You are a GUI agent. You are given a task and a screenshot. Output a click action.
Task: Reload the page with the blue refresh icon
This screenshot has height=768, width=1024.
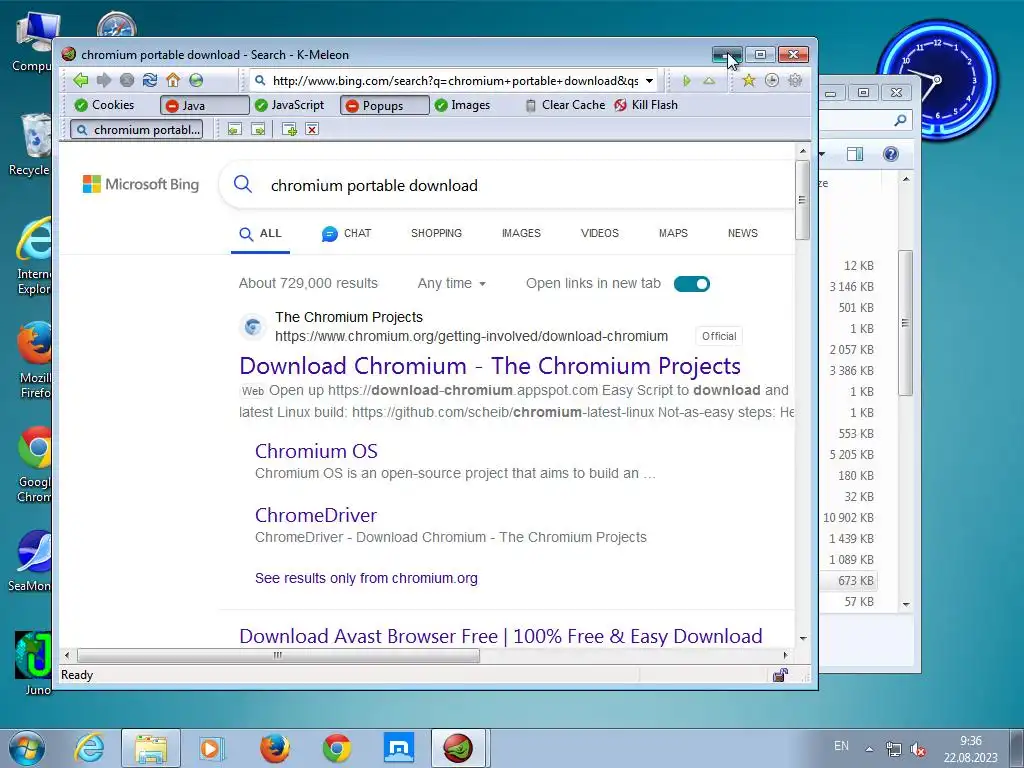150,80
